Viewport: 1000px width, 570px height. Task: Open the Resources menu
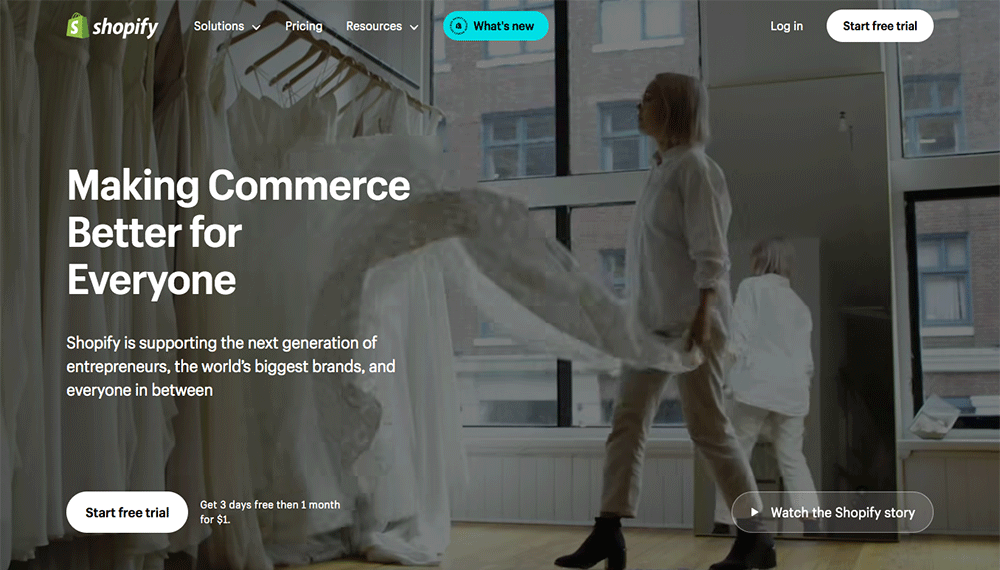click(374, 26)
